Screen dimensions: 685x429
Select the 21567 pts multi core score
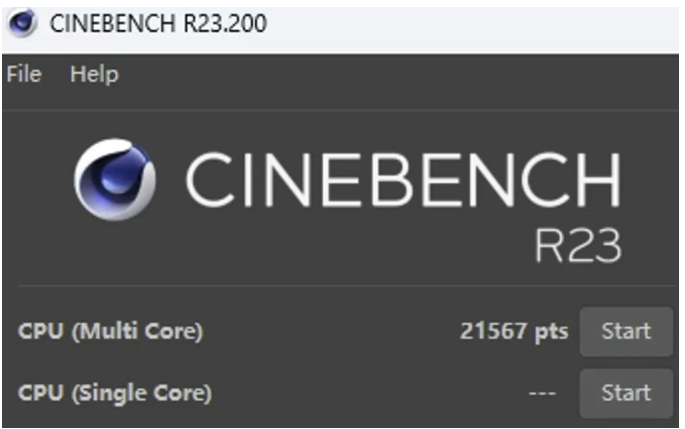[493, 332]
